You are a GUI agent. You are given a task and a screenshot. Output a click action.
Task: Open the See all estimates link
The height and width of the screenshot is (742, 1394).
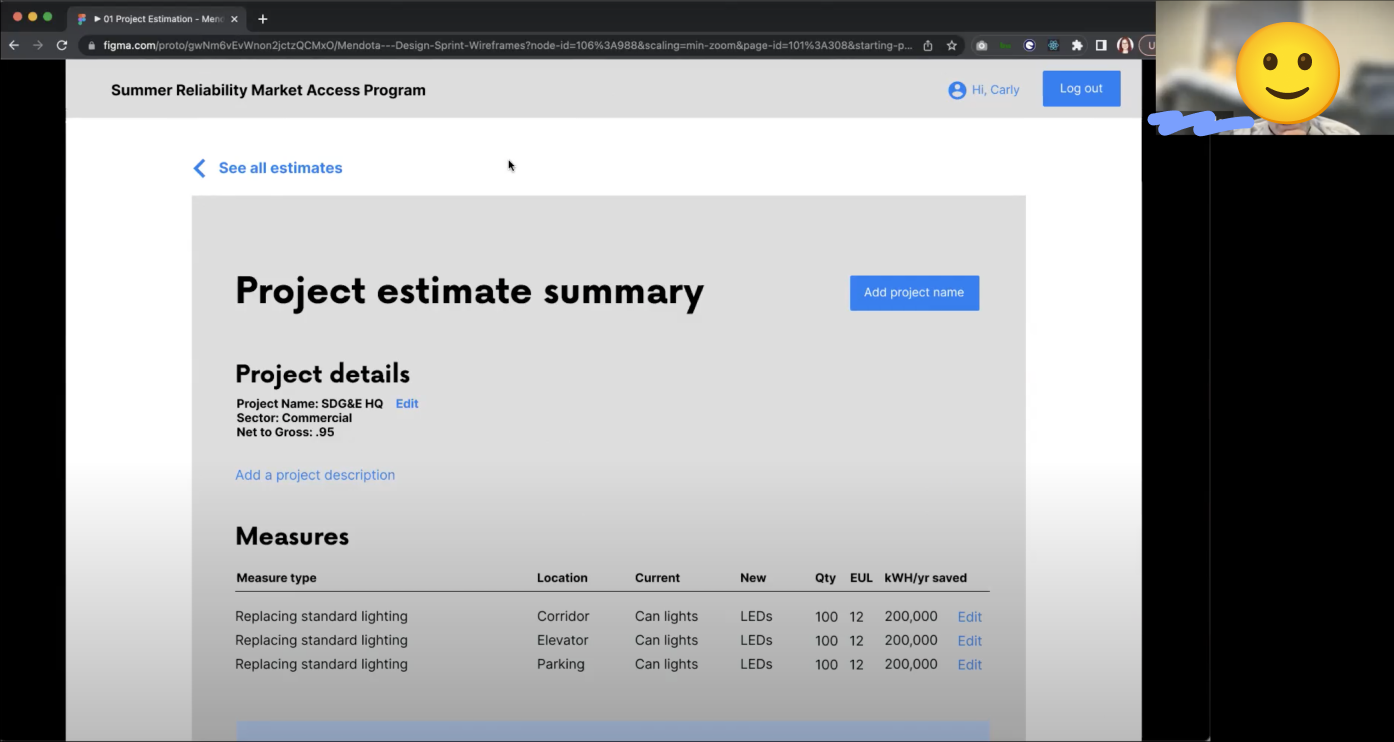click(280, 168)
